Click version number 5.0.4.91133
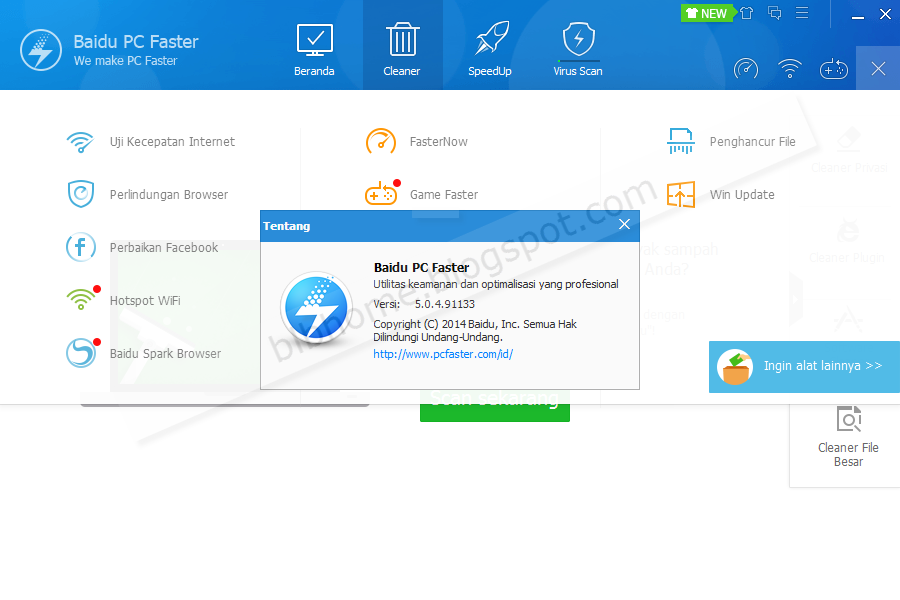The image size is (900, 600). (x=445, y=304)
